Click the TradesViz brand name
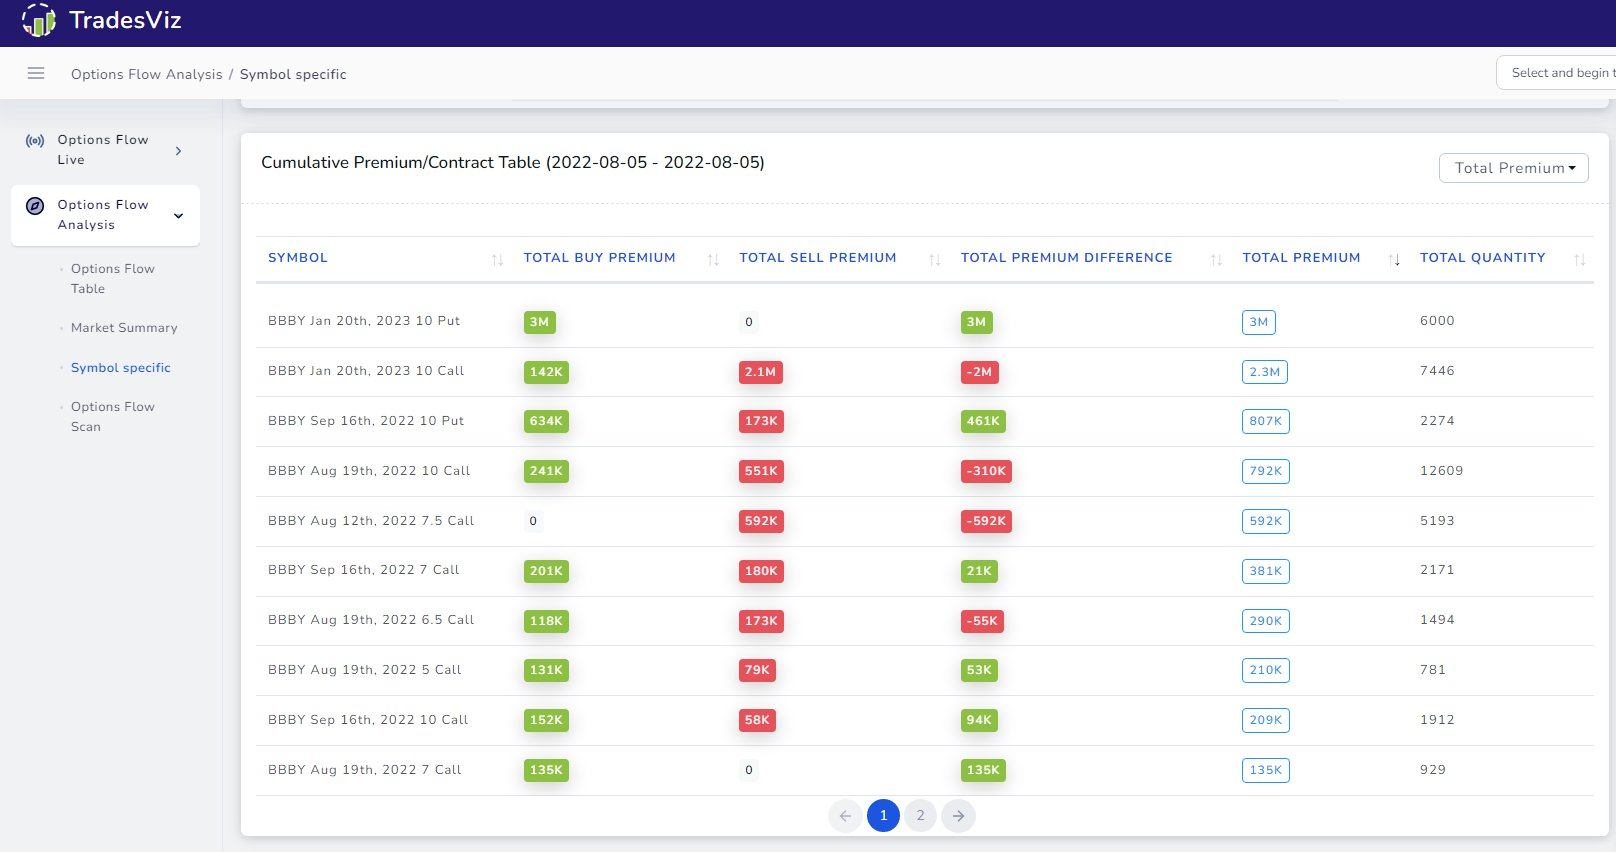Image resolution: width=1616 pixels, height=852 pixels. 125,20
